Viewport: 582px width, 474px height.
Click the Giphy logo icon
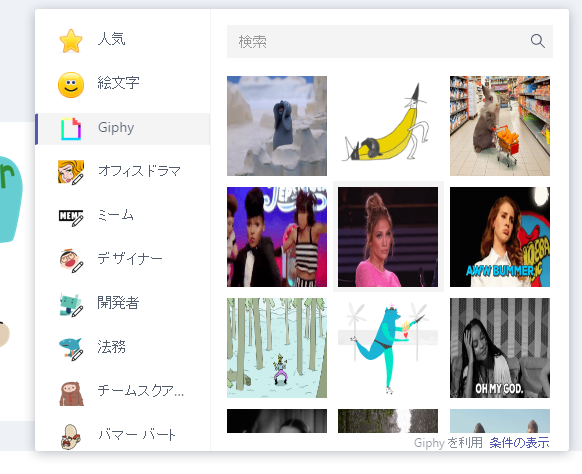point(71,129)
